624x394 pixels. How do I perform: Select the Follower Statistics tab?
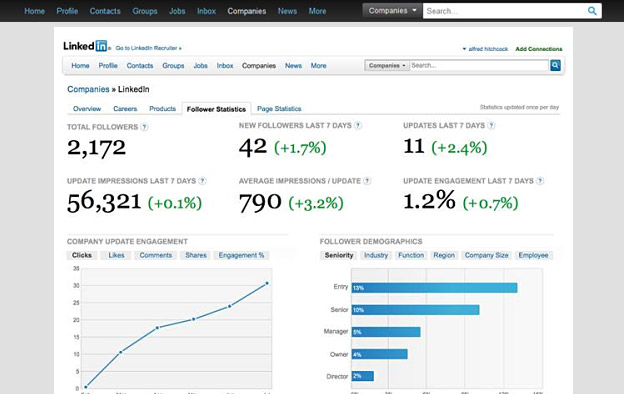[216, 109]
